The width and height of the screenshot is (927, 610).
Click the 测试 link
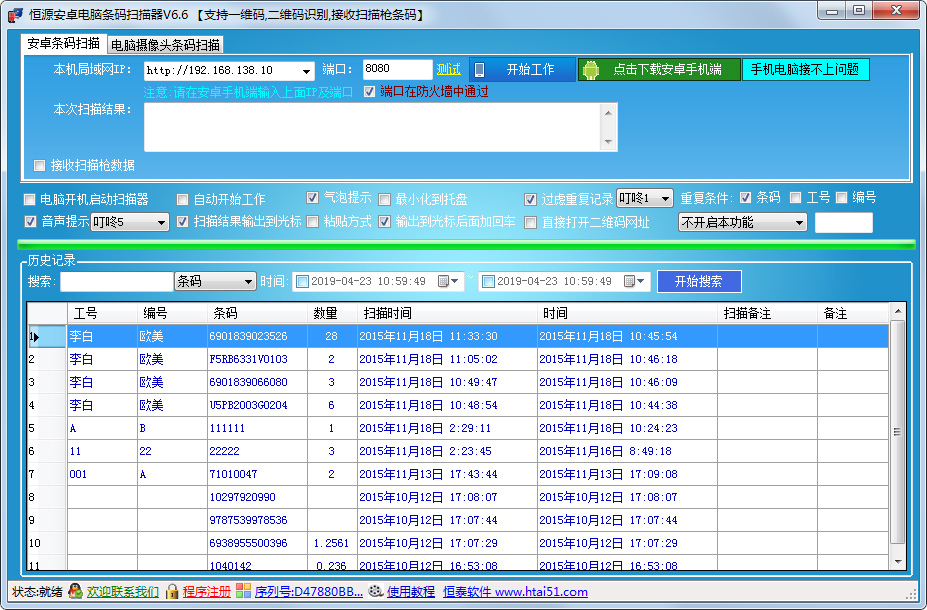coord(448,70)
